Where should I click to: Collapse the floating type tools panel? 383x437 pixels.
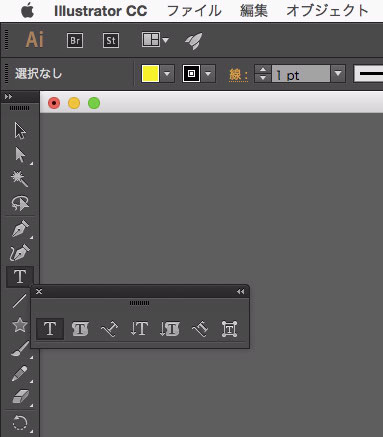point(240,292)
